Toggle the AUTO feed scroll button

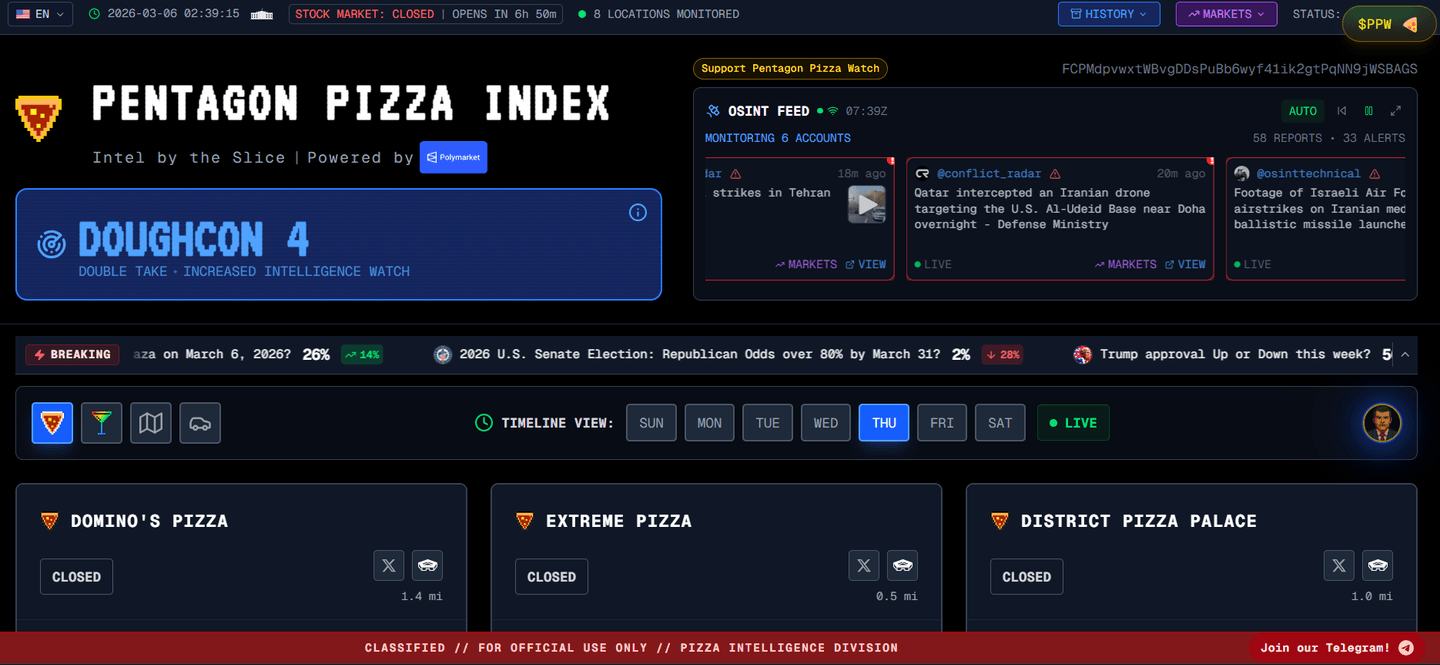point(1303,111)
